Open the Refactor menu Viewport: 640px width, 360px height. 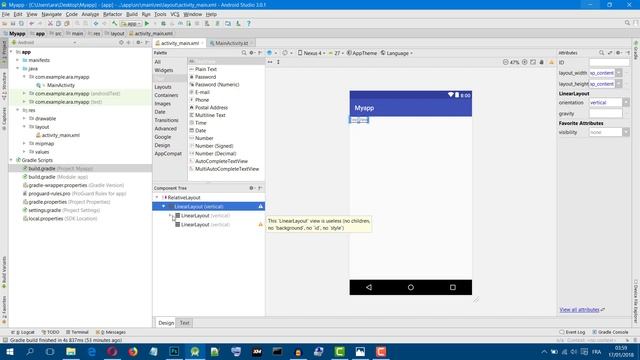[x=112, y=14]
